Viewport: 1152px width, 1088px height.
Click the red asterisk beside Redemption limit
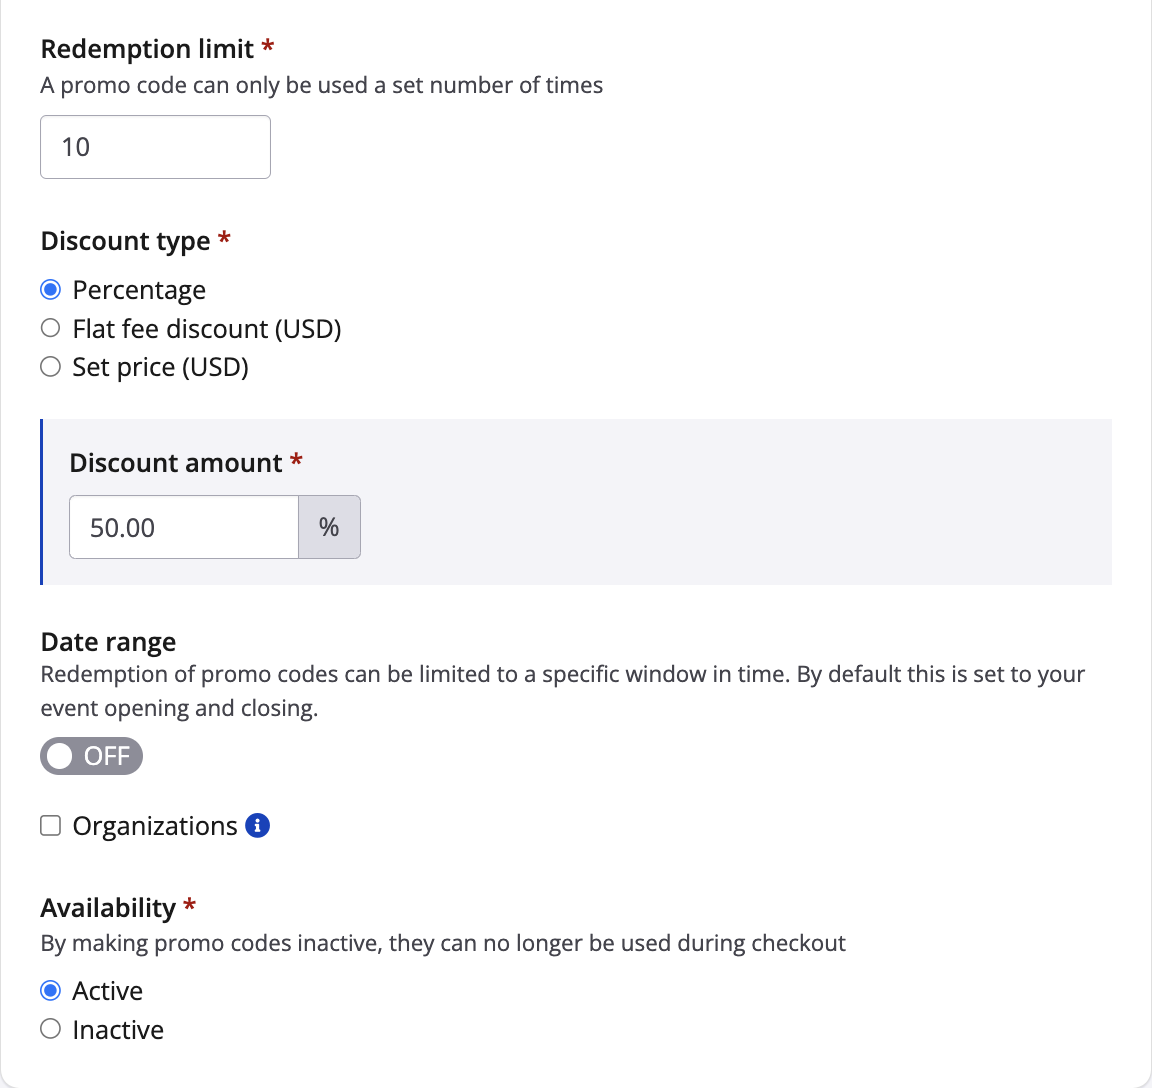[x=268, y=47]
